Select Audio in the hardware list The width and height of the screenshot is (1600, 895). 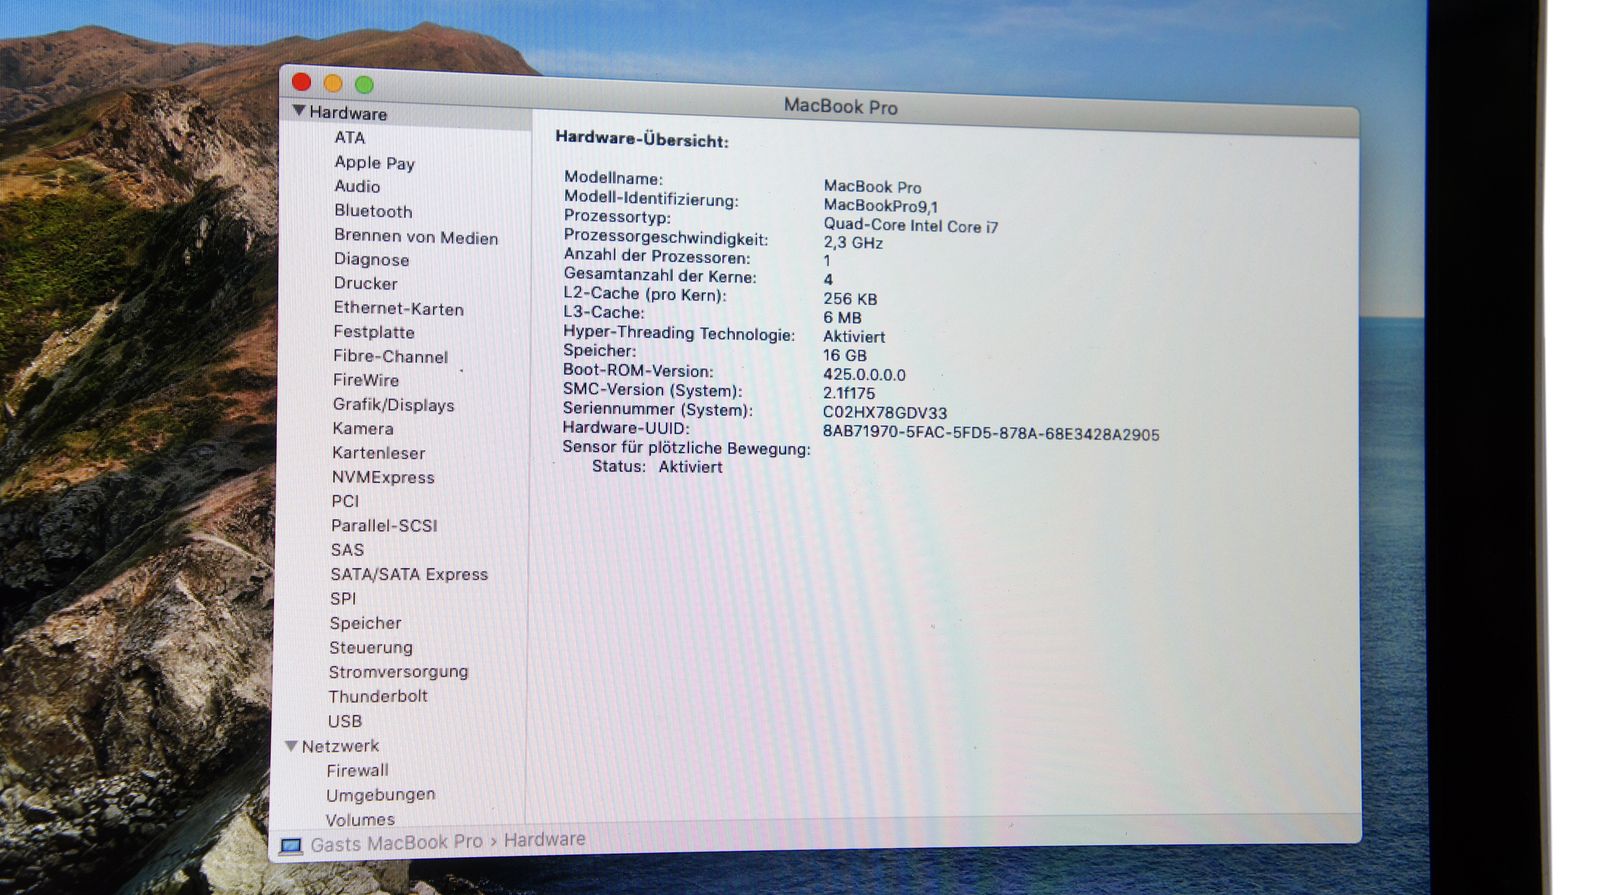click(357, 187)
